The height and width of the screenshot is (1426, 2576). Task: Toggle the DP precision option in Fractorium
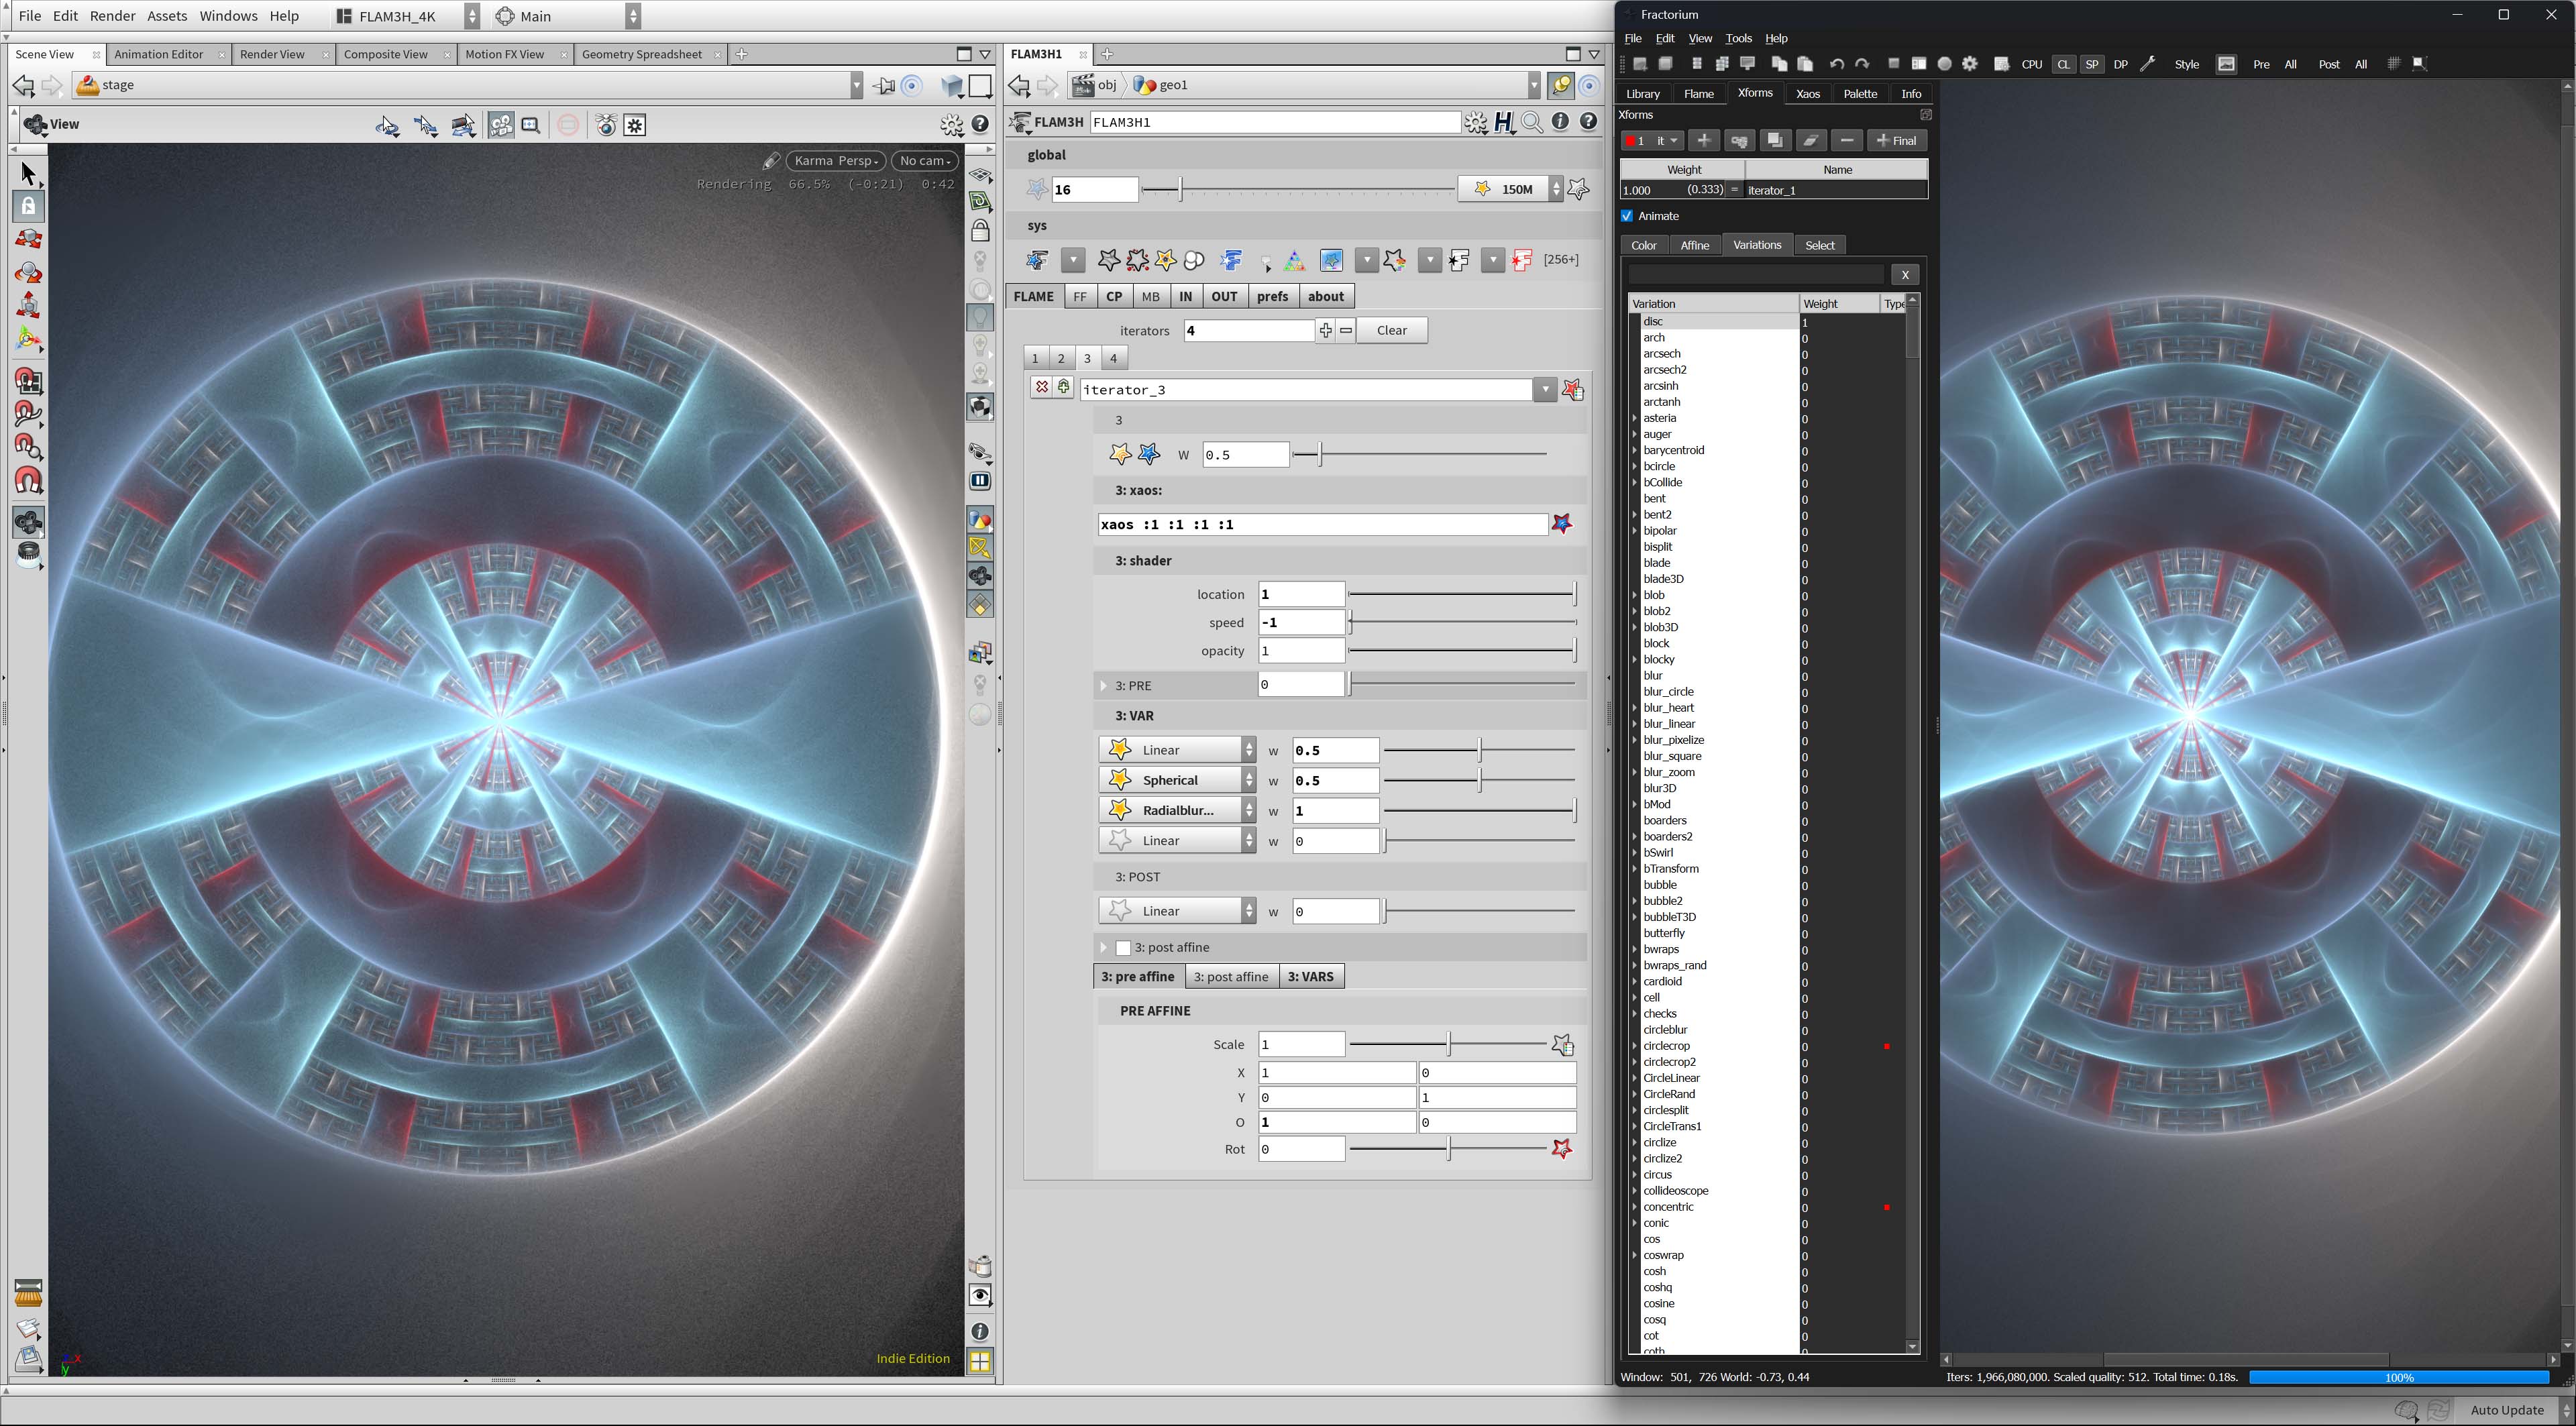tap(2121, 64)
